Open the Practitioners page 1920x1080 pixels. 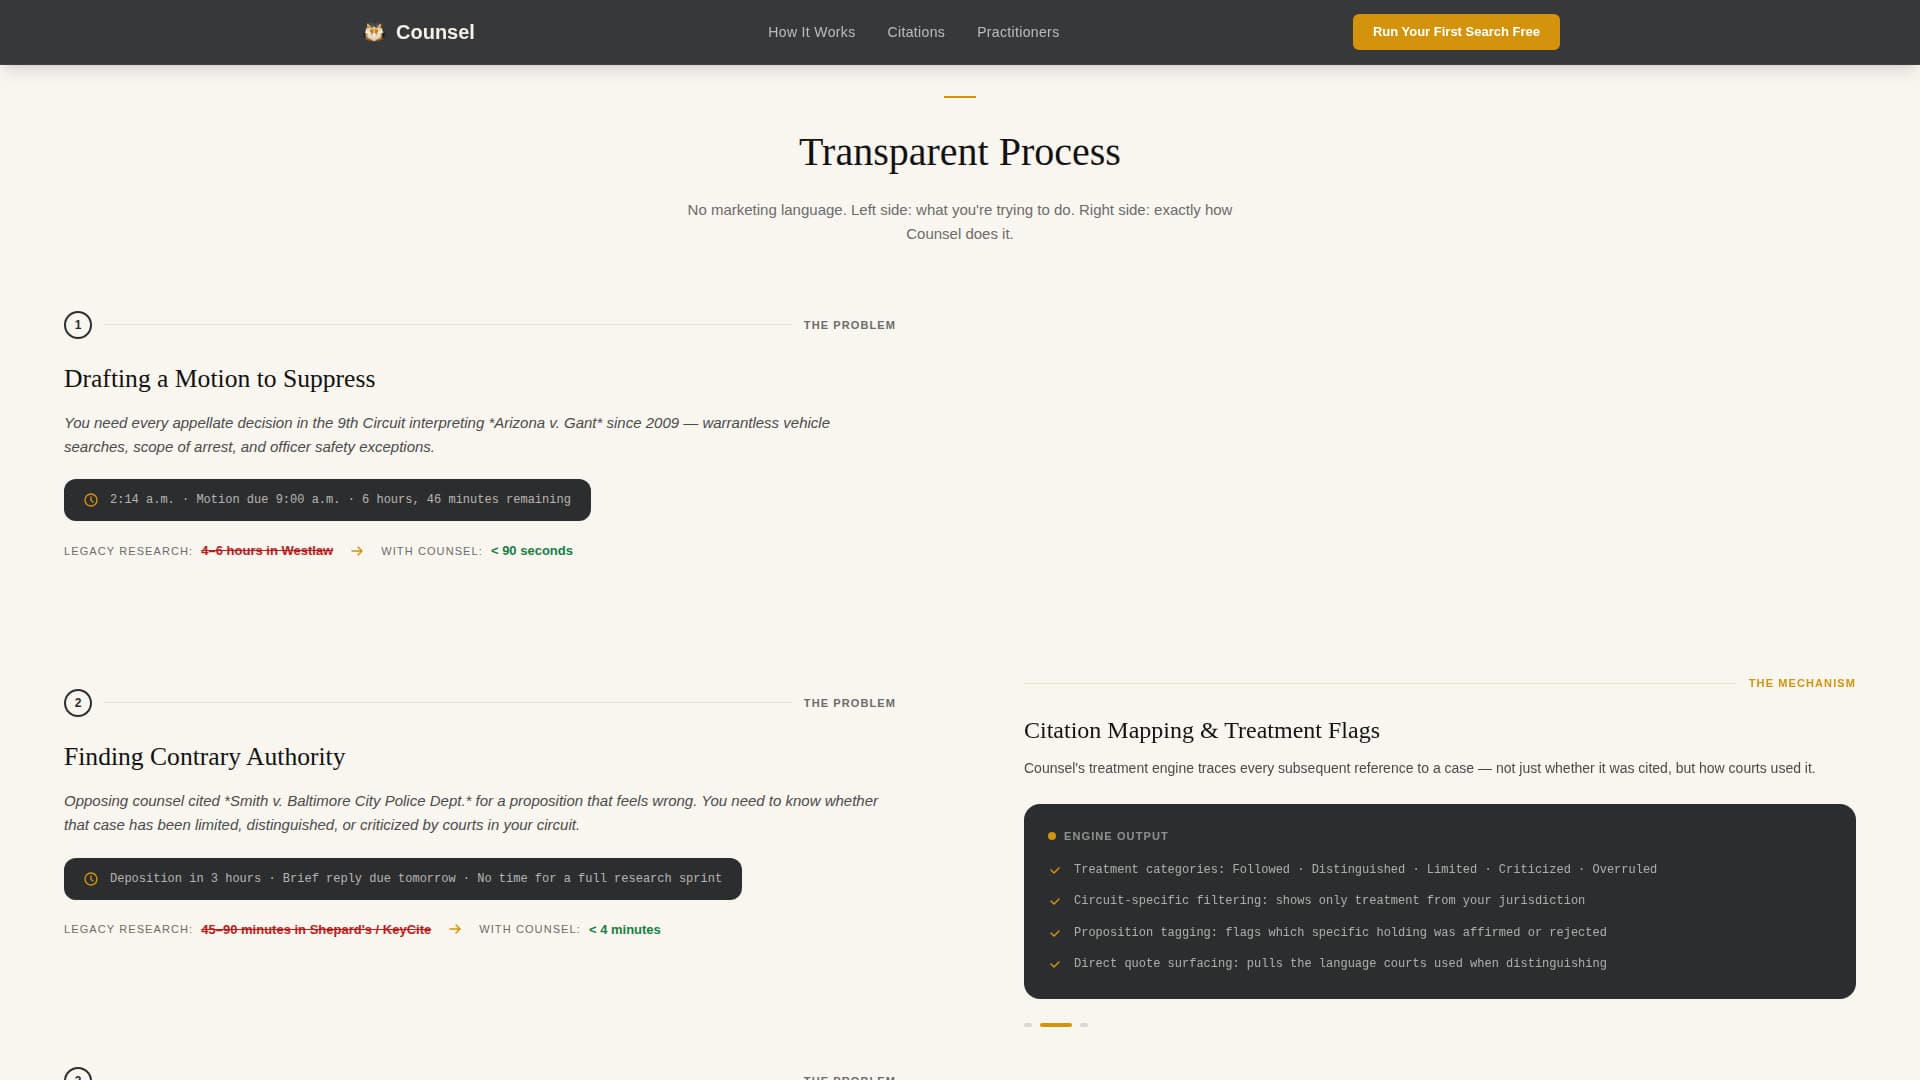1017,31
